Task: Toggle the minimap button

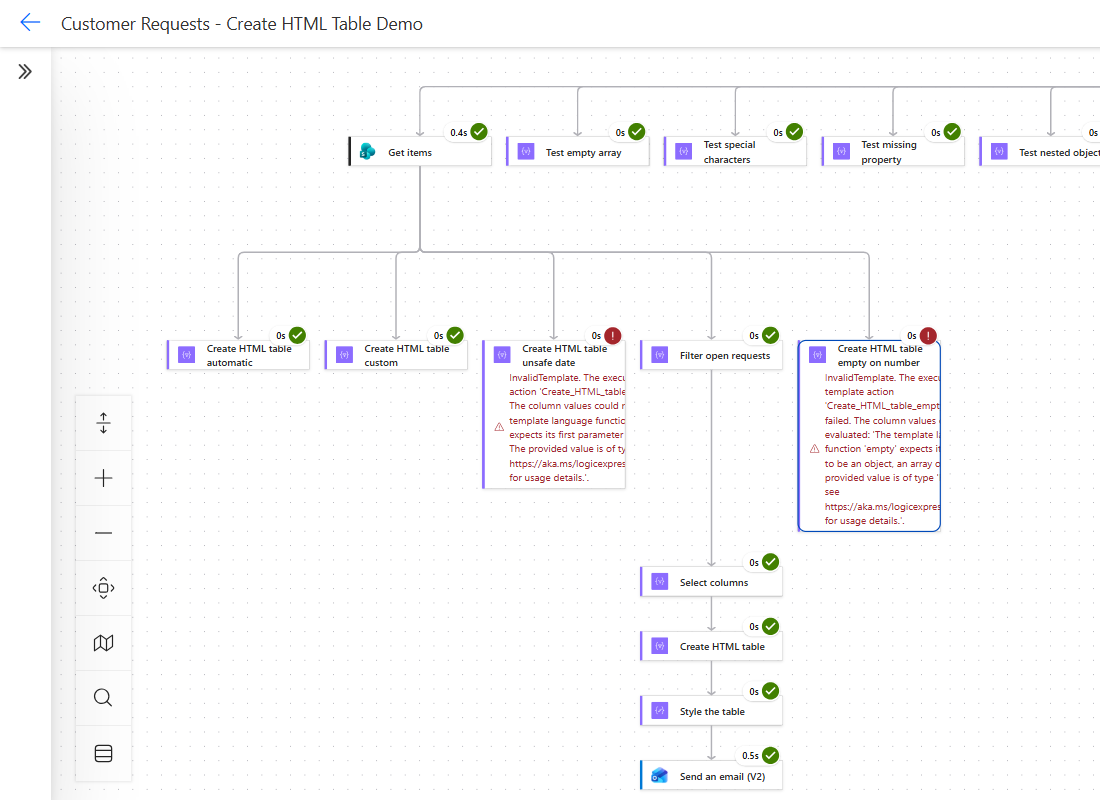Action: coord(103,643)
